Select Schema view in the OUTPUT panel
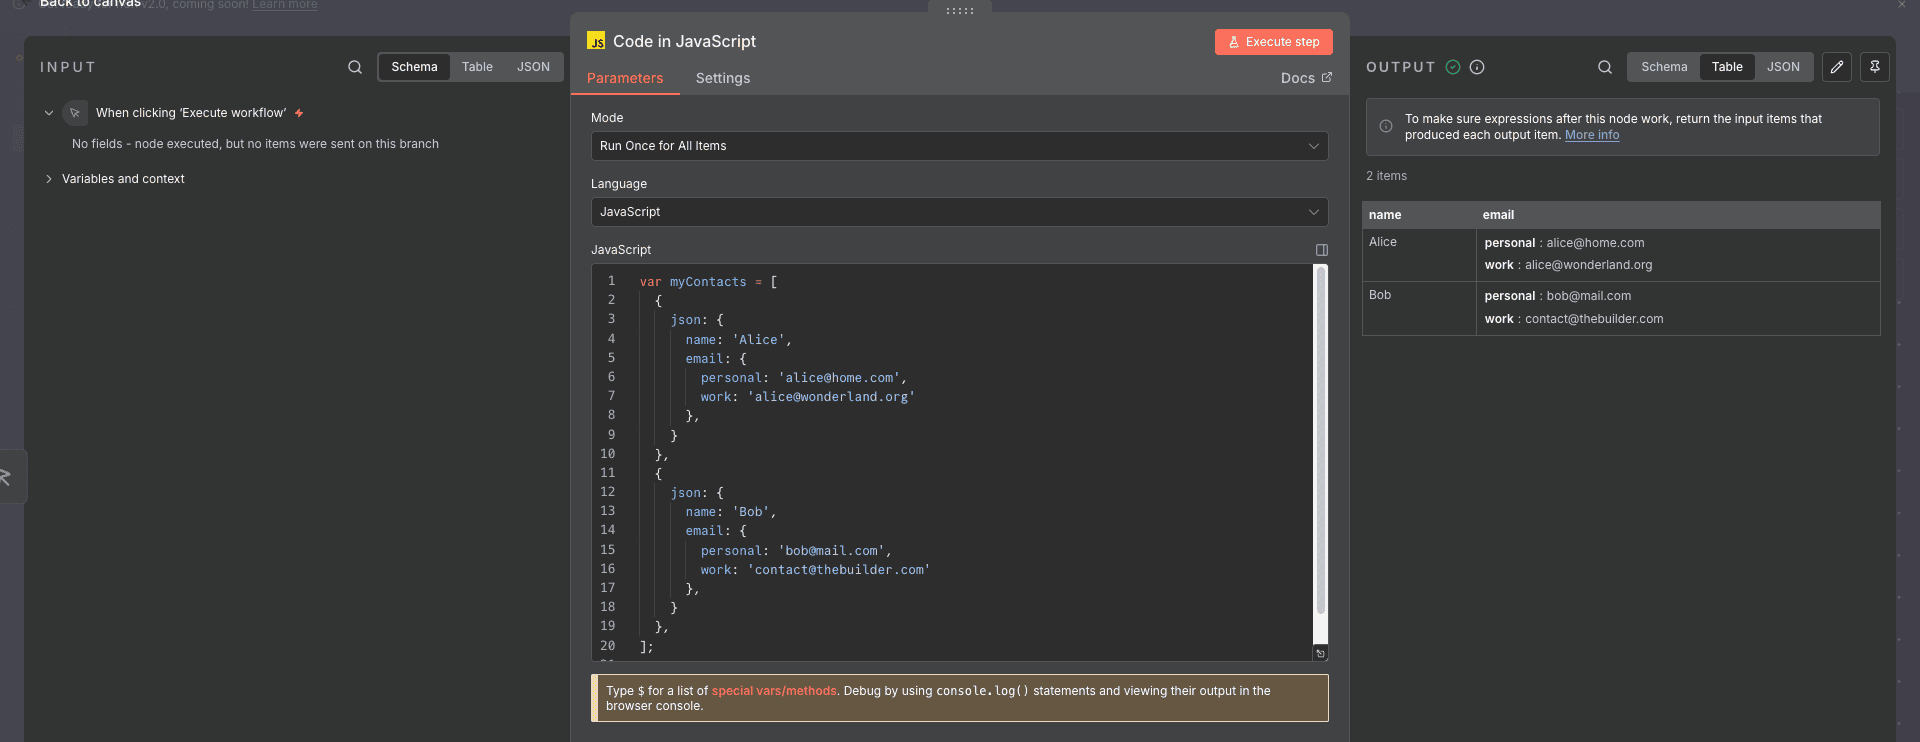 1664,67
